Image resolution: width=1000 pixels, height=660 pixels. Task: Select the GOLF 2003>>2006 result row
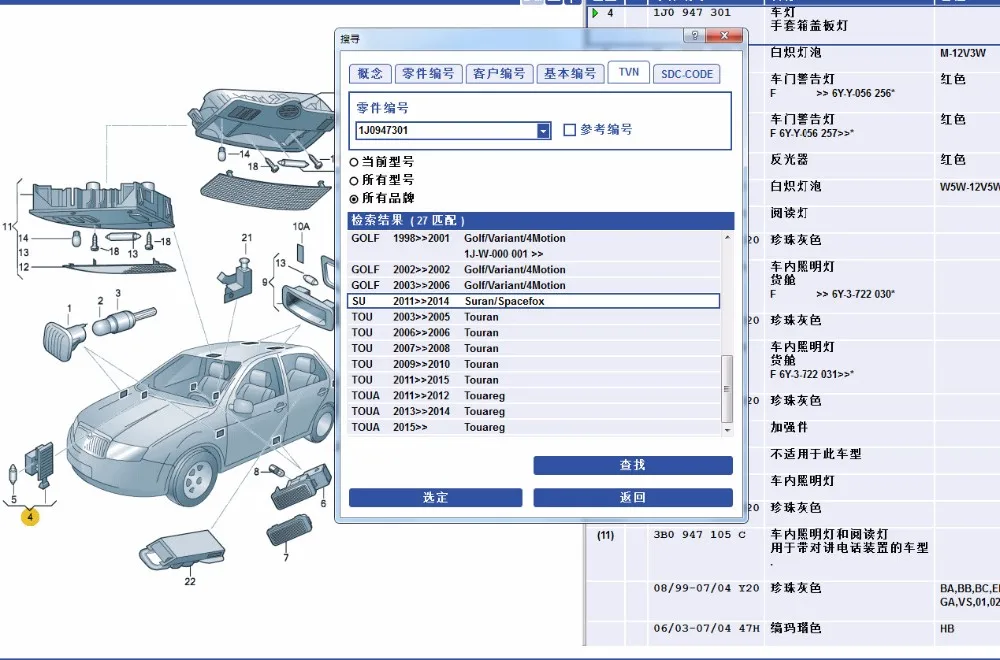point(534,286)
